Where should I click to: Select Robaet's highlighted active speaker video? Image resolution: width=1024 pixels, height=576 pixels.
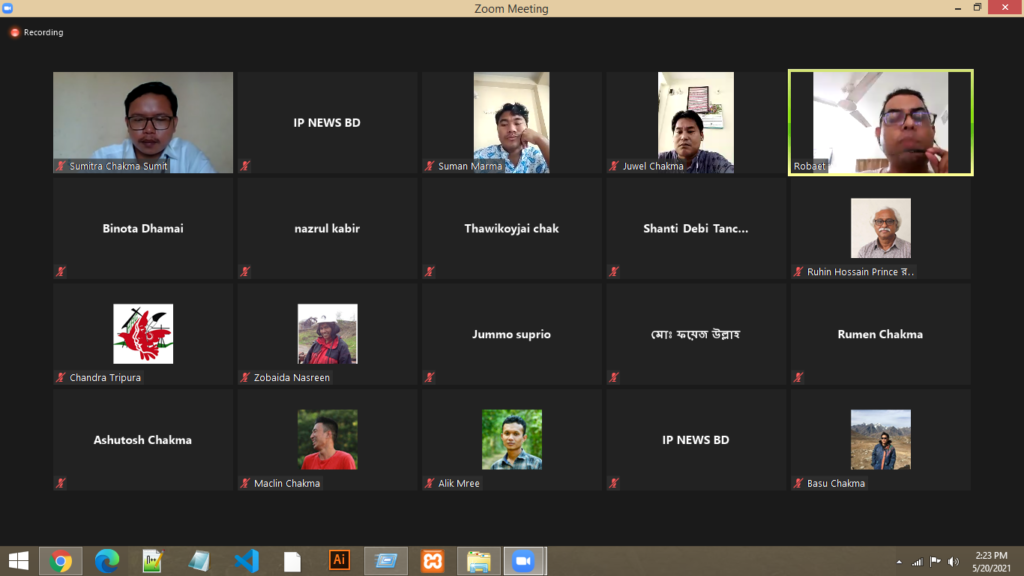point(880,123)
